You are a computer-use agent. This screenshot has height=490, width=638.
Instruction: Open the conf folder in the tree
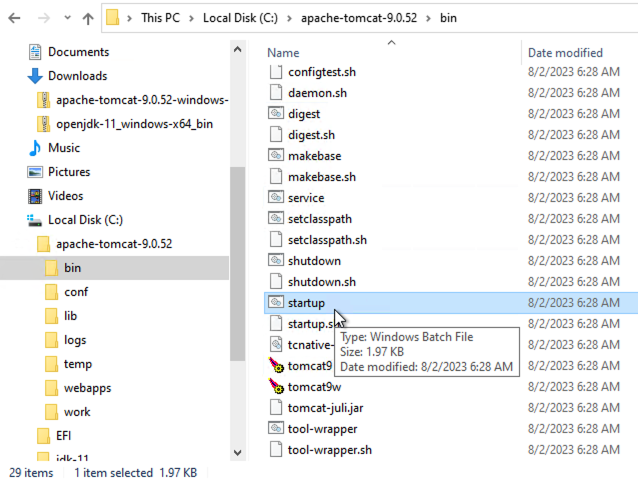[76, 292]
